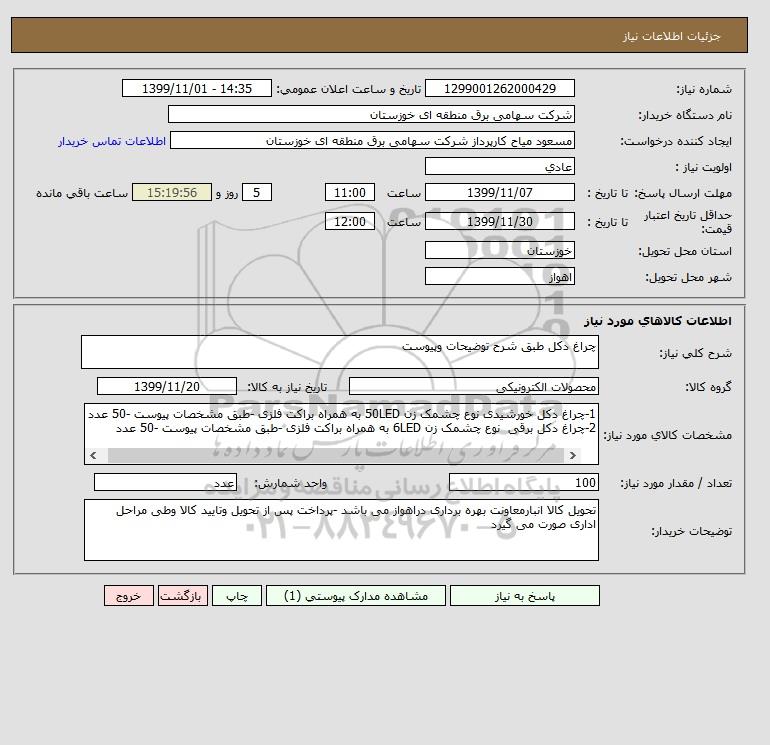Open مشاهده مدارک پیوستی (1) button

(356, 596)
